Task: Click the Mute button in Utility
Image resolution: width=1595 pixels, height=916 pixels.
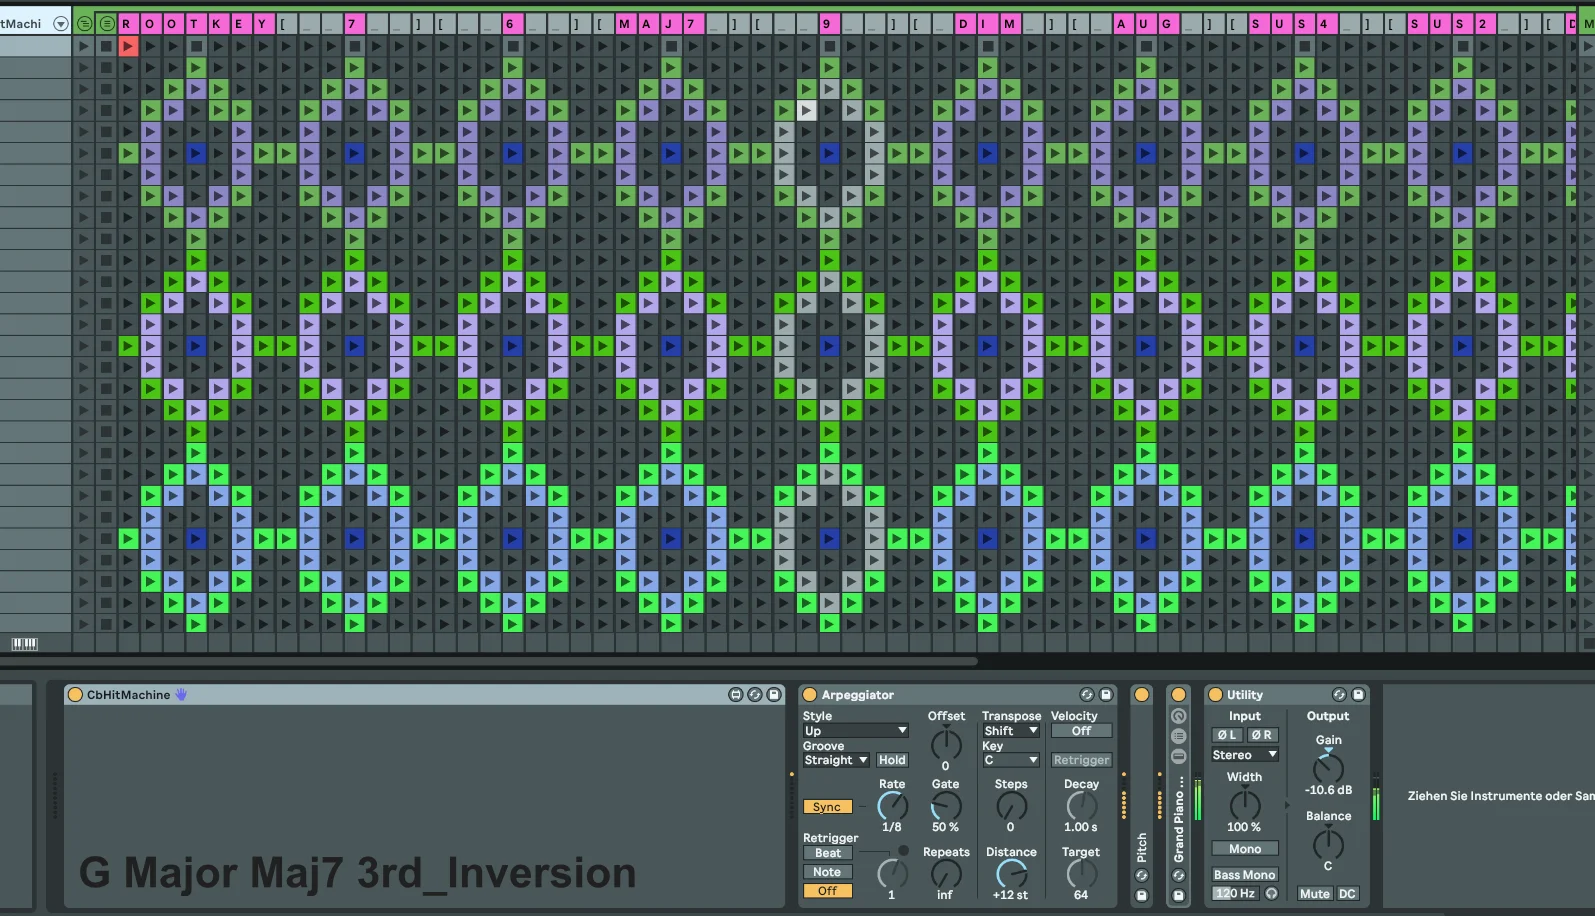Action: (1315, 894)
